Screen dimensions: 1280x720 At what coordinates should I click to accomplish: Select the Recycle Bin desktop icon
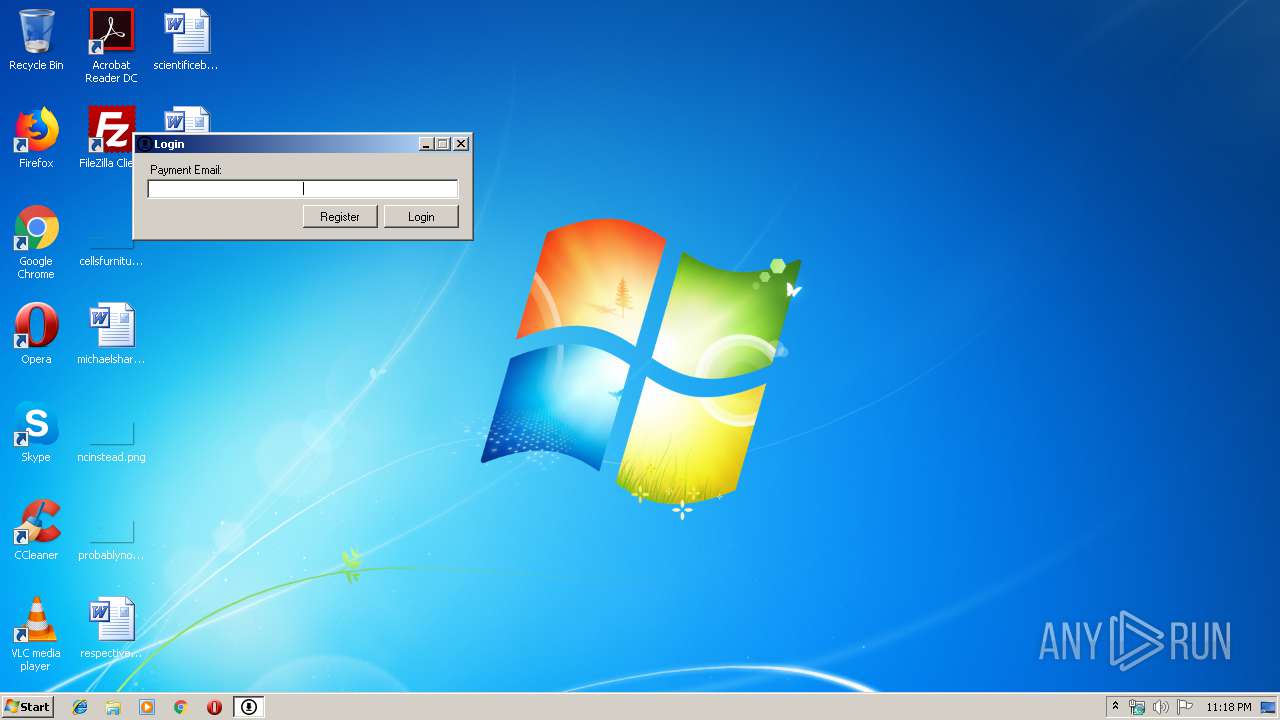coord(36,40)
